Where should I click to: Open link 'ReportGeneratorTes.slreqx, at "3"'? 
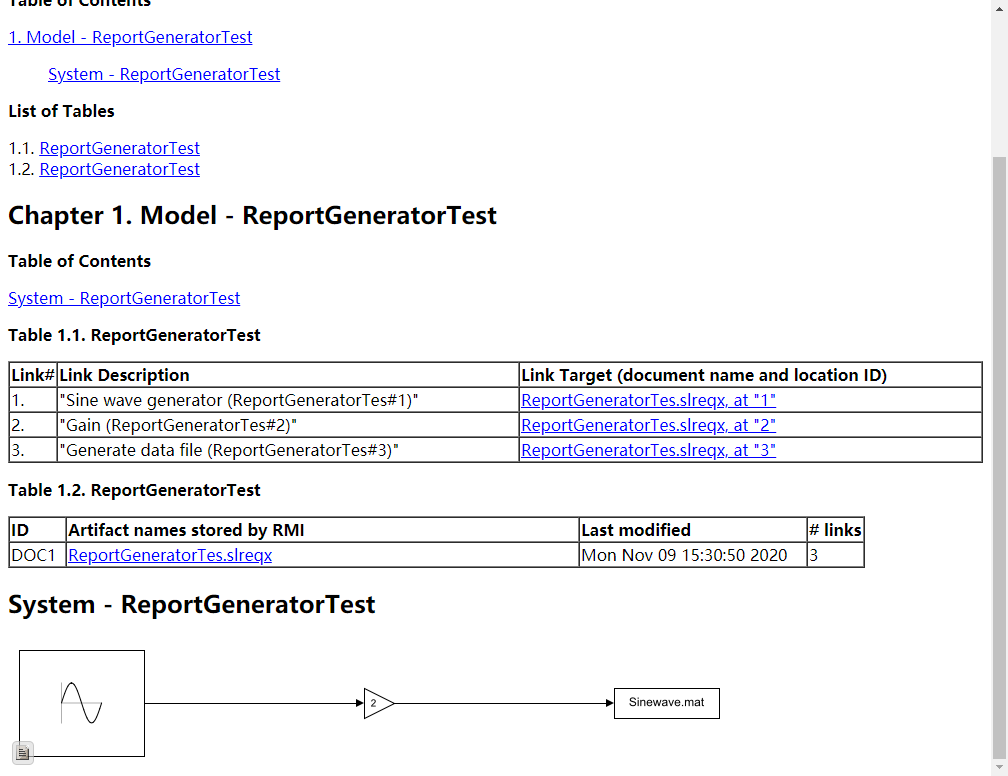coord(648,450)
